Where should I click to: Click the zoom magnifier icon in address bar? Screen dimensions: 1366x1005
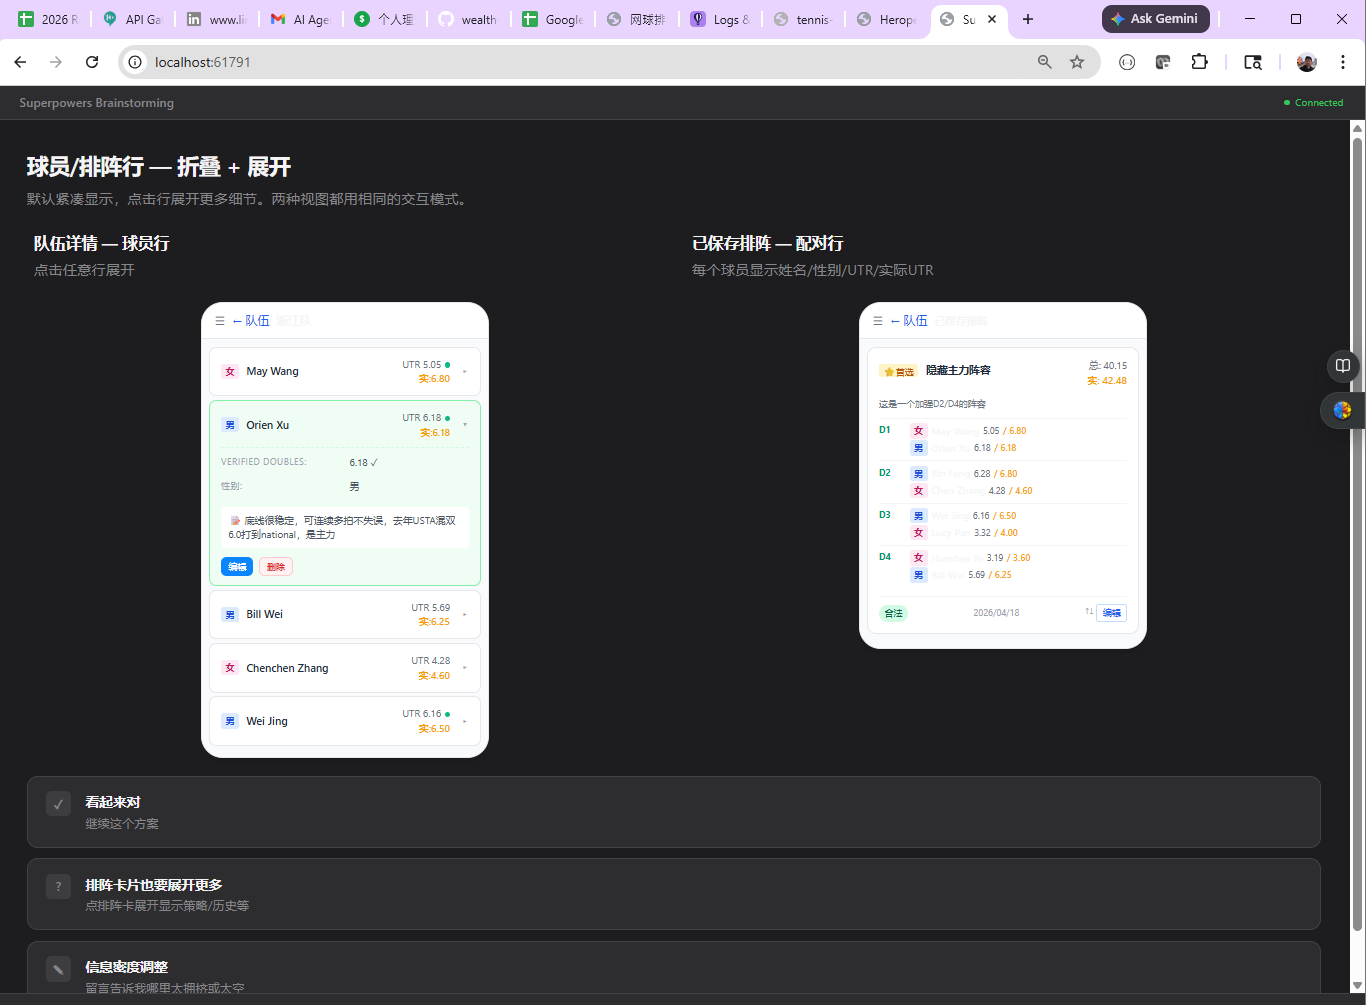tap(1045, 62)
